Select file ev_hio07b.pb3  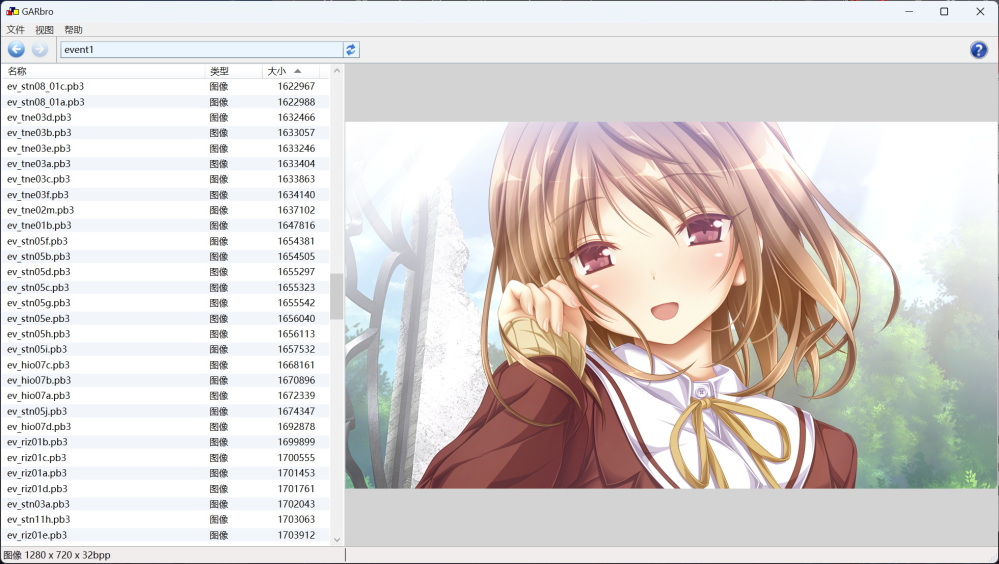click(165, 380)
